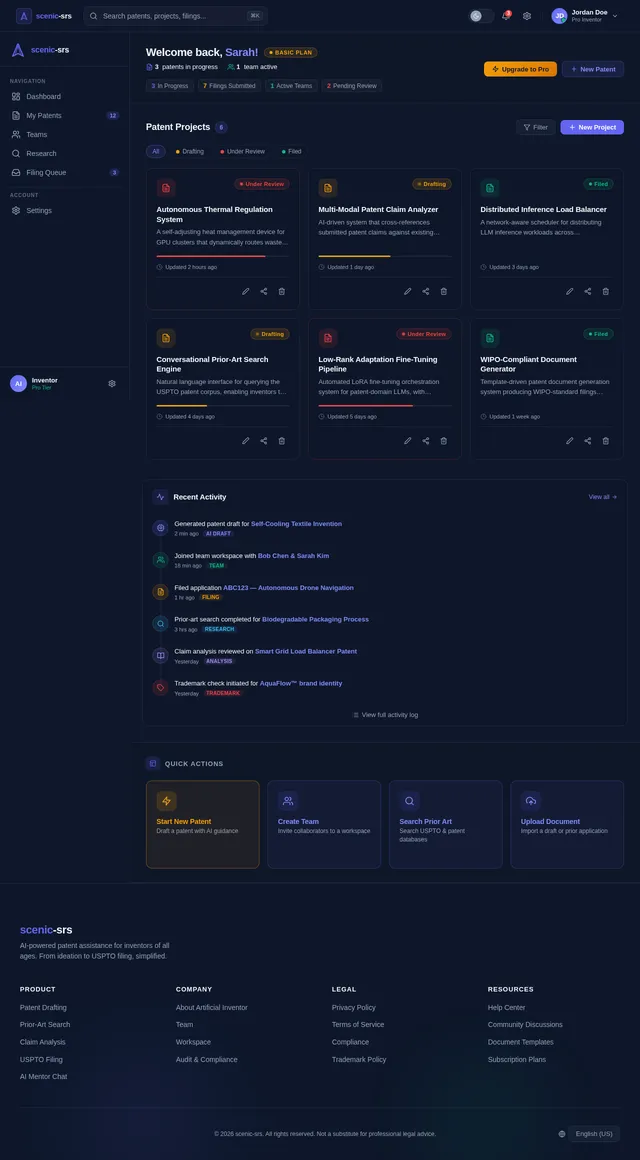Viewport: 640px width, 1160px height.
Task: Open settings gear in top bar
Action: coord(527,16)
